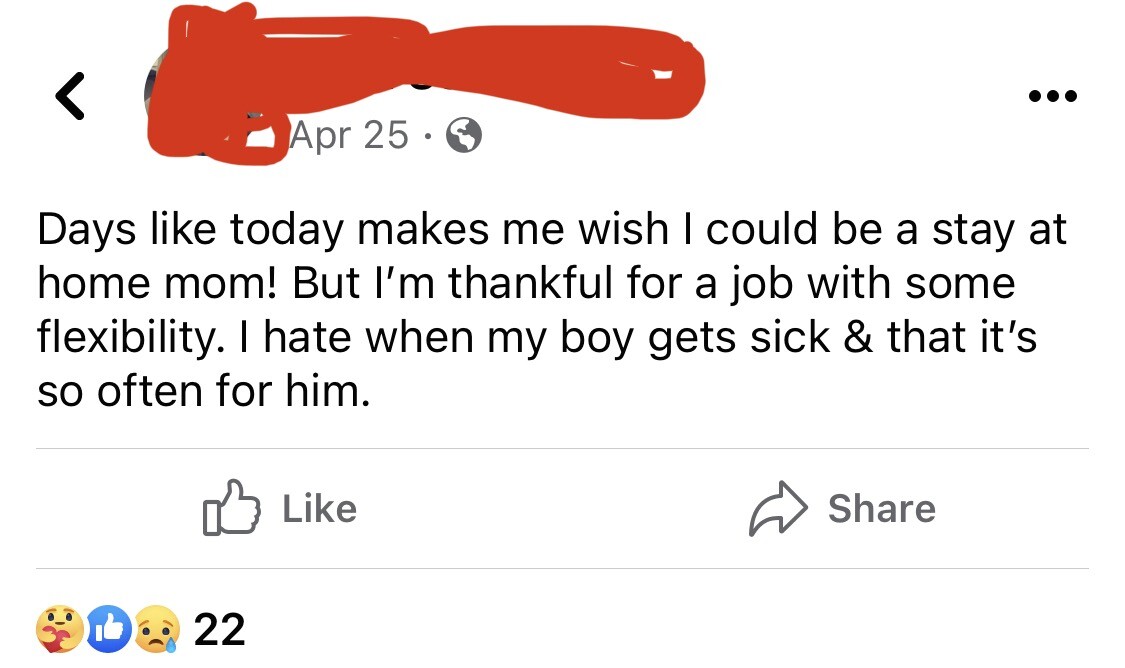
Task: Click the post's first line beginning "Days like today"
Action: pyautogui.click(x=552, y=231)
